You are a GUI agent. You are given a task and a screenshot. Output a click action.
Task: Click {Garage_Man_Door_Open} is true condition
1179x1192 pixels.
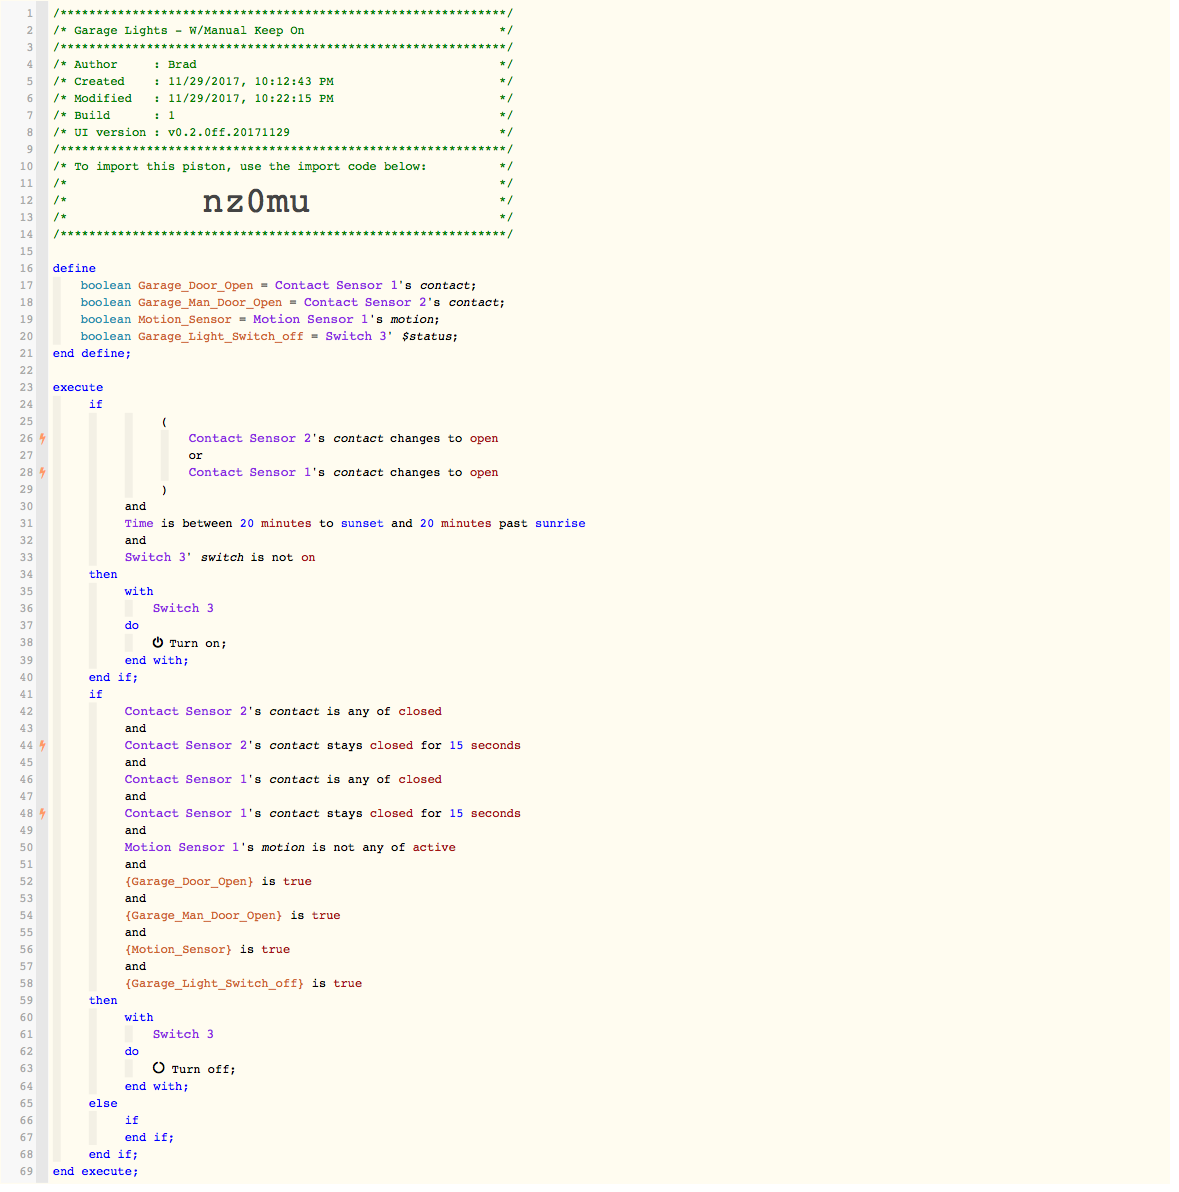(233, 916)
